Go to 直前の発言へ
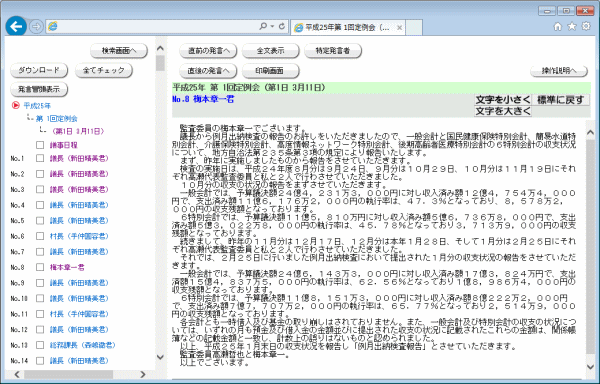Image resolution: width=600 pixels, height=384 pixels. 208,50
